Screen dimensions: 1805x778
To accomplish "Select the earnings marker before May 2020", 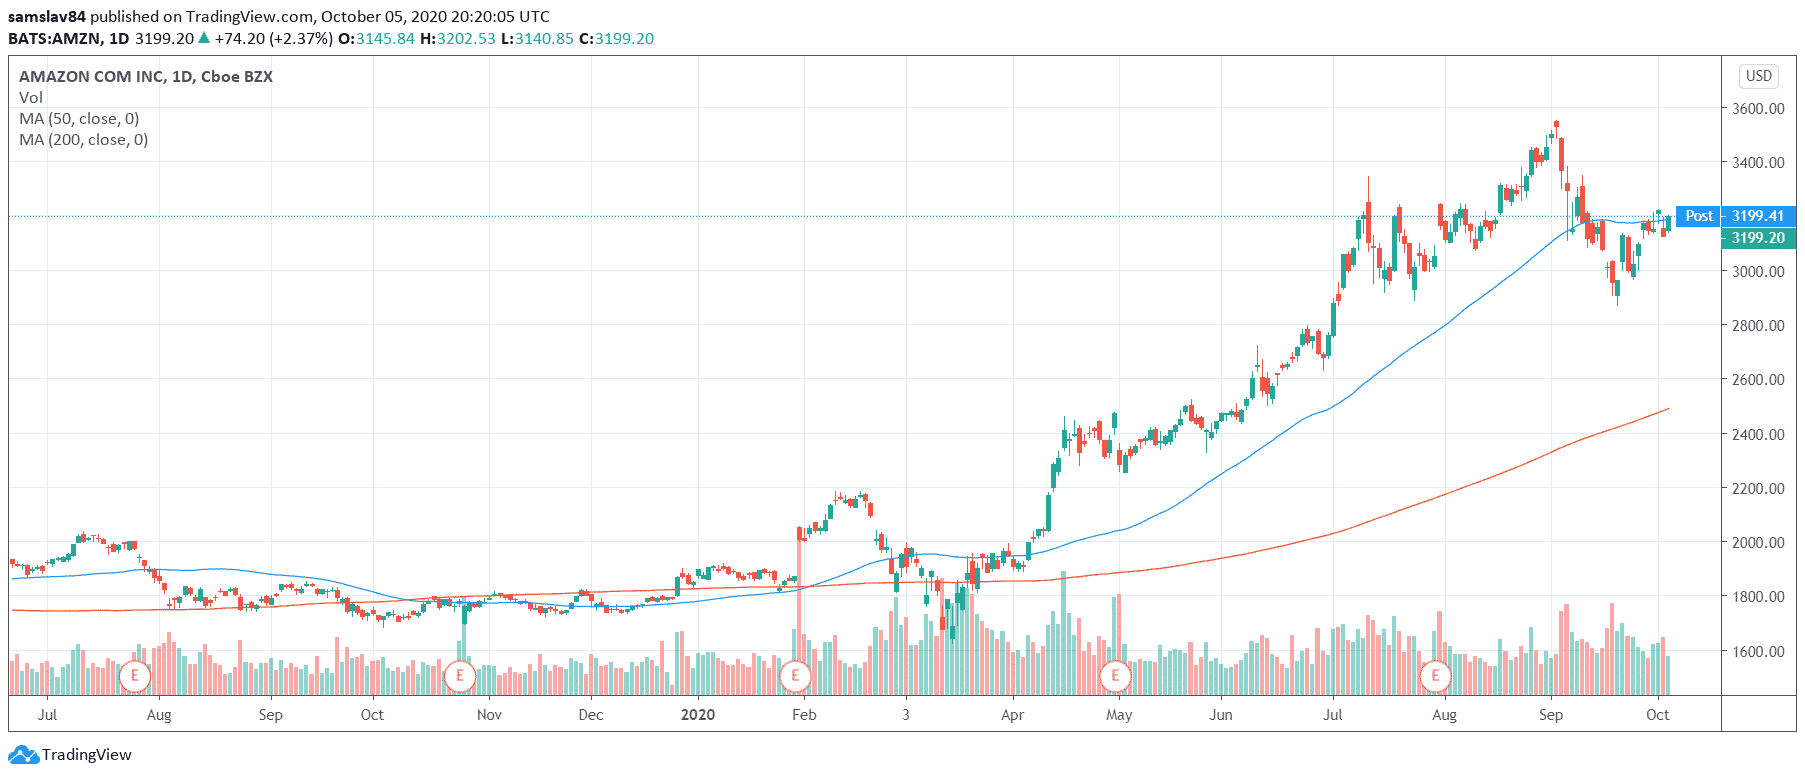I will pos(1115,676).
